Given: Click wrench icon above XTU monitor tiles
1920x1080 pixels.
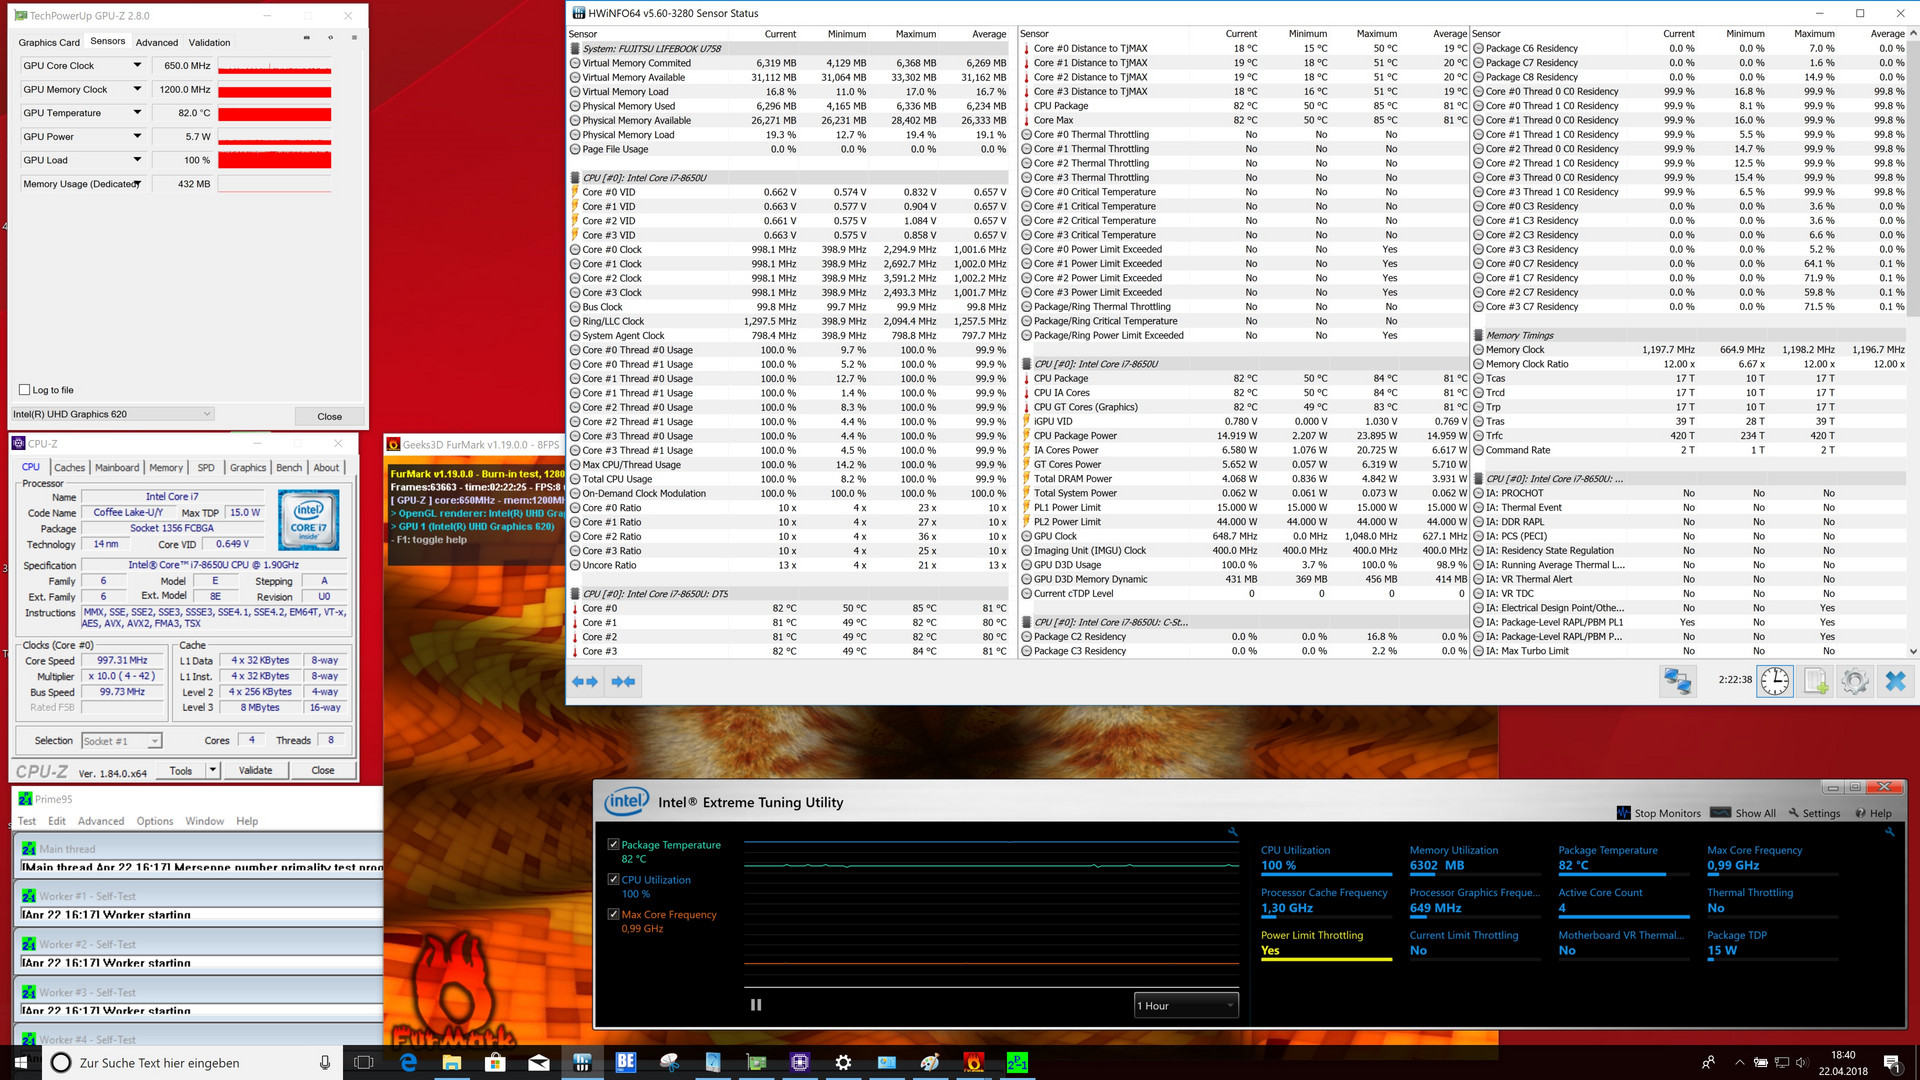Looking at the screenshot, I should pos(1890,832).
